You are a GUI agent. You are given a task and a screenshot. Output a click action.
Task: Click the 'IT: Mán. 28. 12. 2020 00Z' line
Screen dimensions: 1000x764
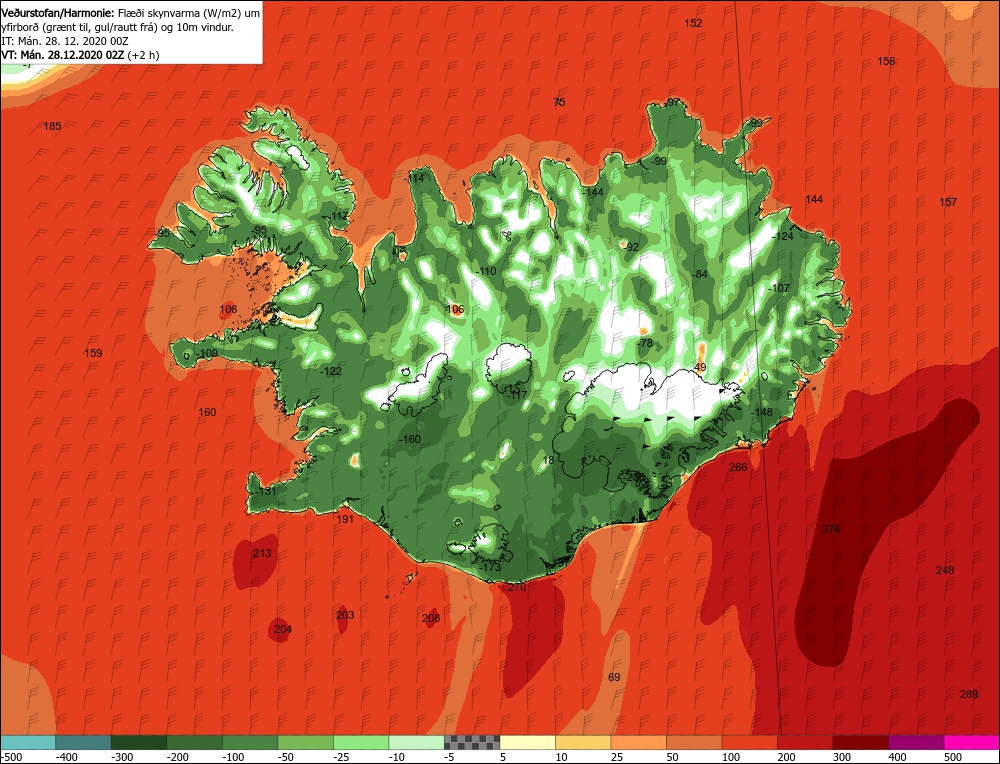[65, 41]
